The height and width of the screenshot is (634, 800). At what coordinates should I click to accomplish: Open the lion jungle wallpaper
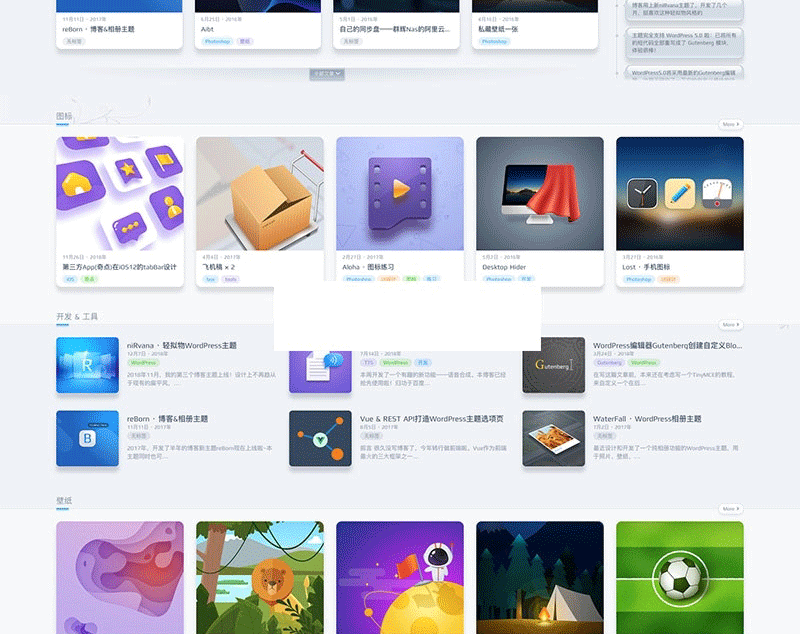point(260,577)
